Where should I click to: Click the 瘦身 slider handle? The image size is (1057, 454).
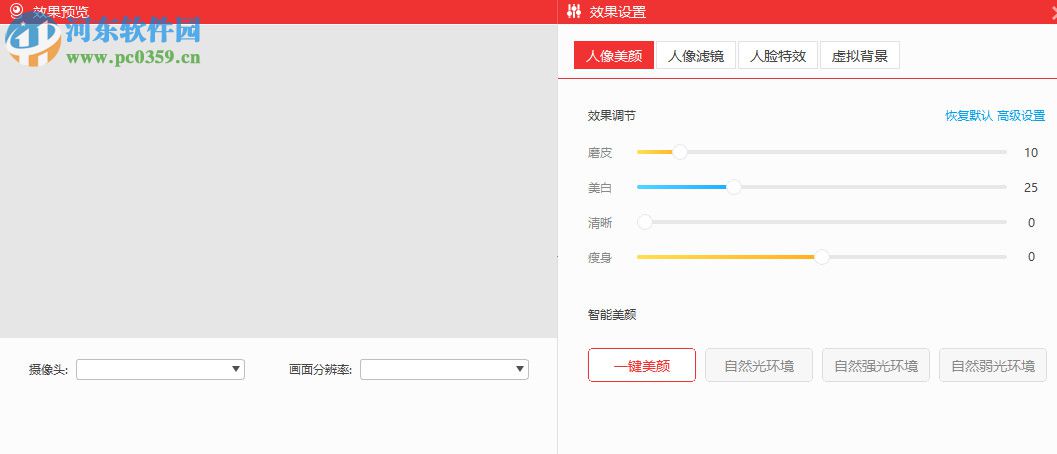click(x=821, y=257)
